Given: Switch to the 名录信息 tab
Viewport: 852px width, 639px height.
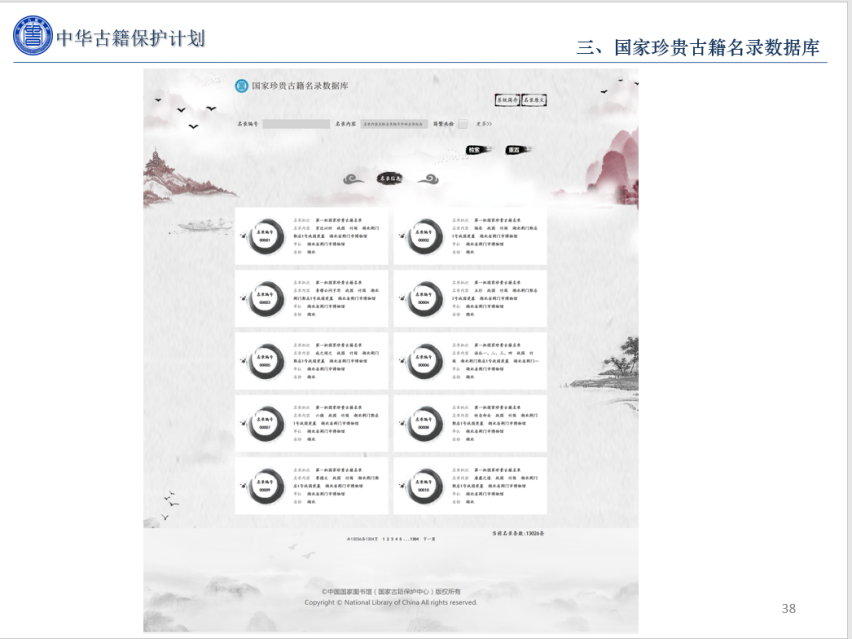Looking at the screenshot, I should coord(390,179).
